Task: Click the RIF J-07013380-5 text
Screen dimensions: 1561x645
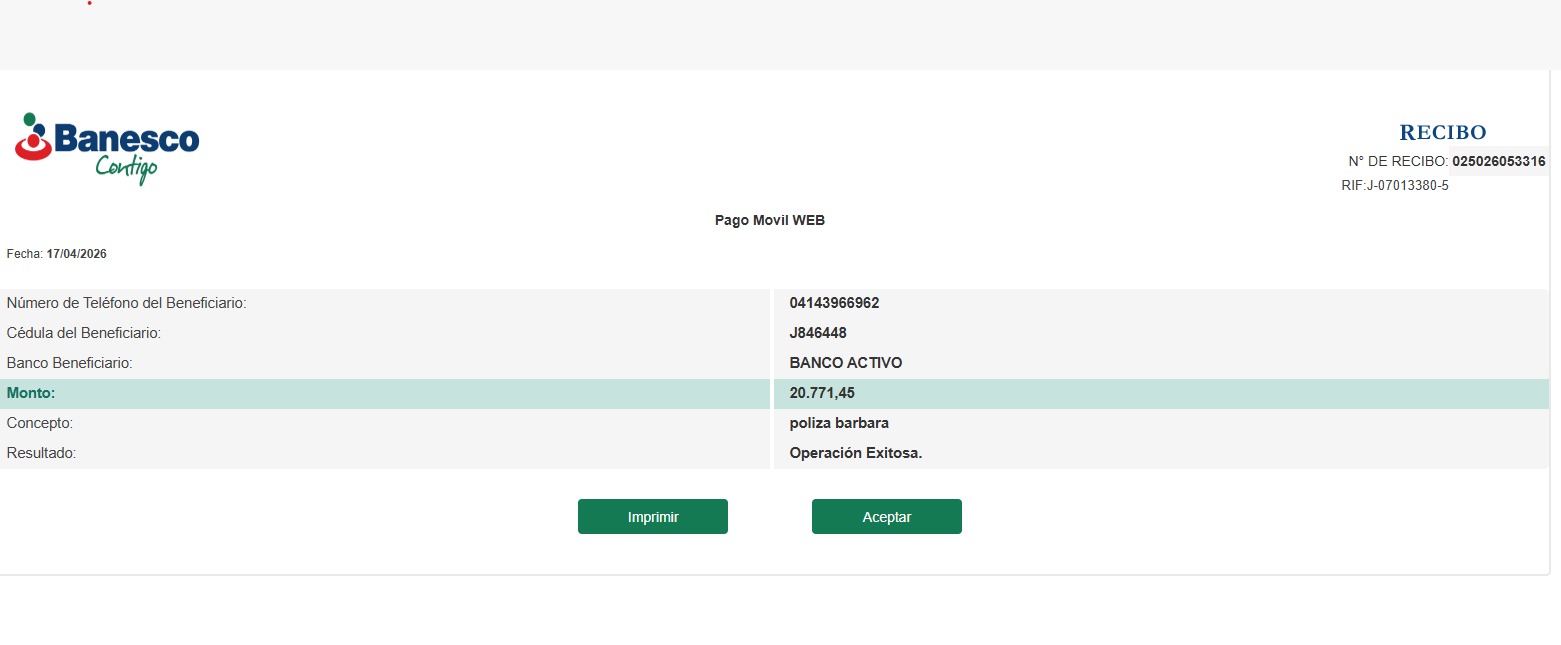Action: pos(1394,186)
